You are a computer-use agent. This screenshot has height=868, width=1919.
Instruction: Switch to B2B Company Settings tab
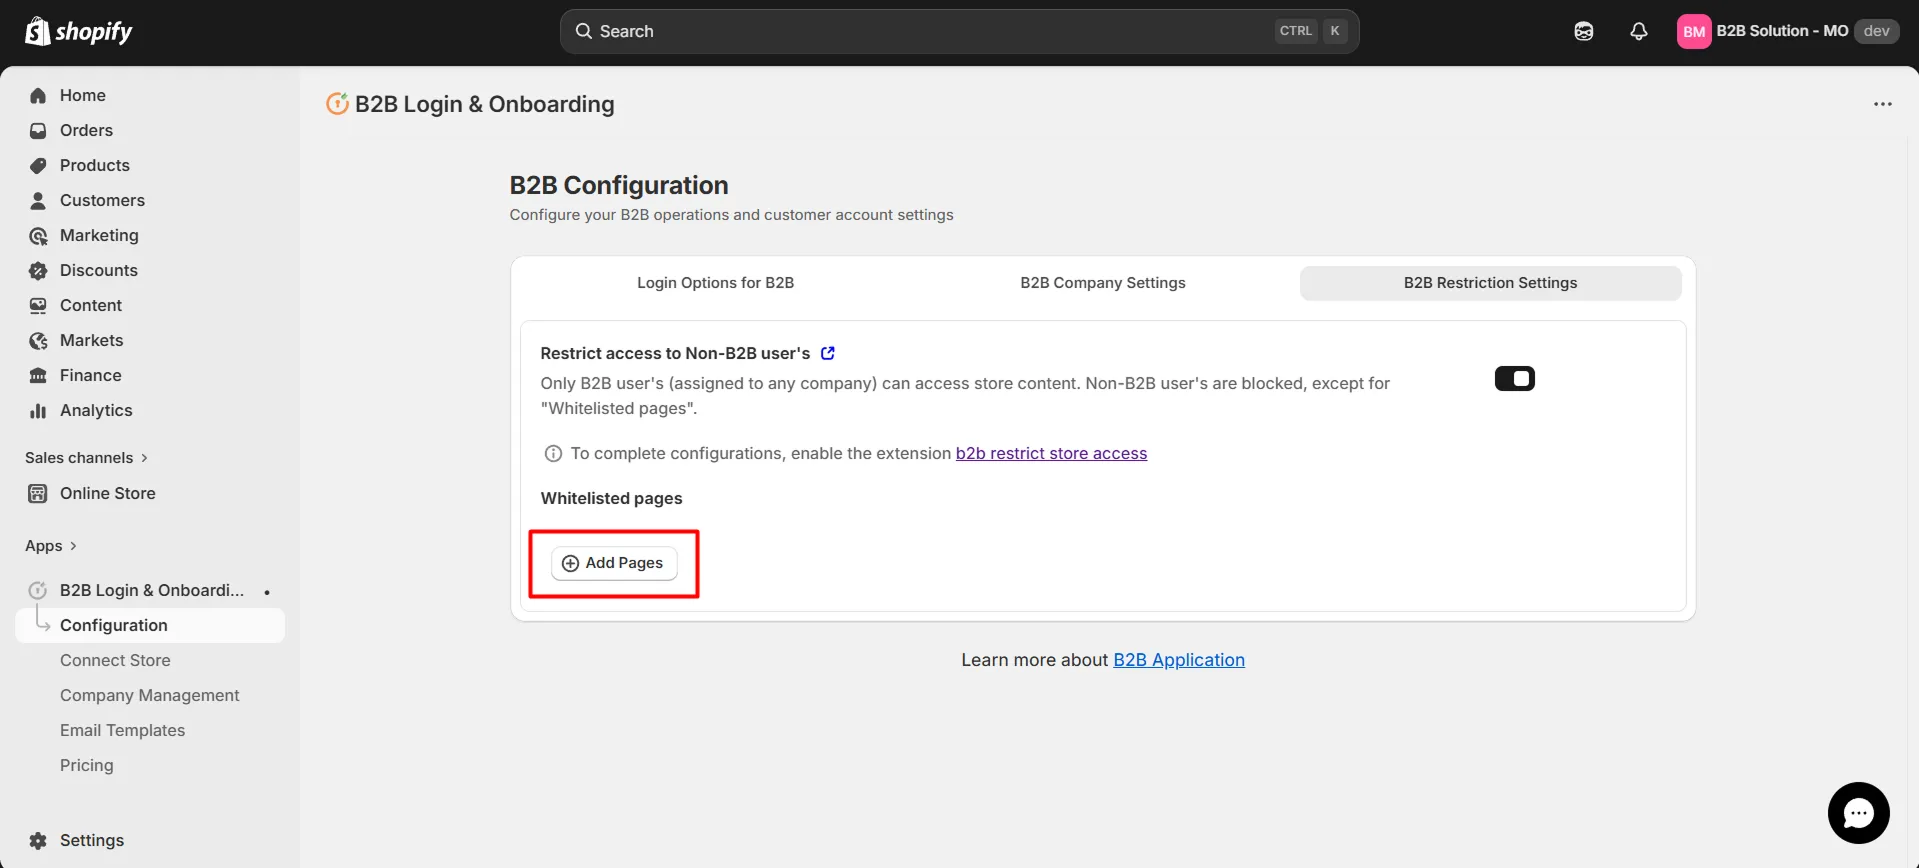[1103, 283]
